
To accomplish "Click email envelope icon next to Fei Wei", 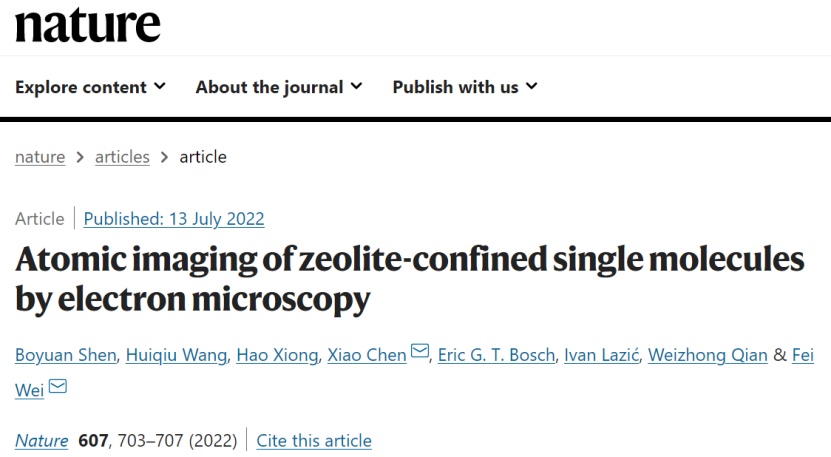I will [58, 386].
